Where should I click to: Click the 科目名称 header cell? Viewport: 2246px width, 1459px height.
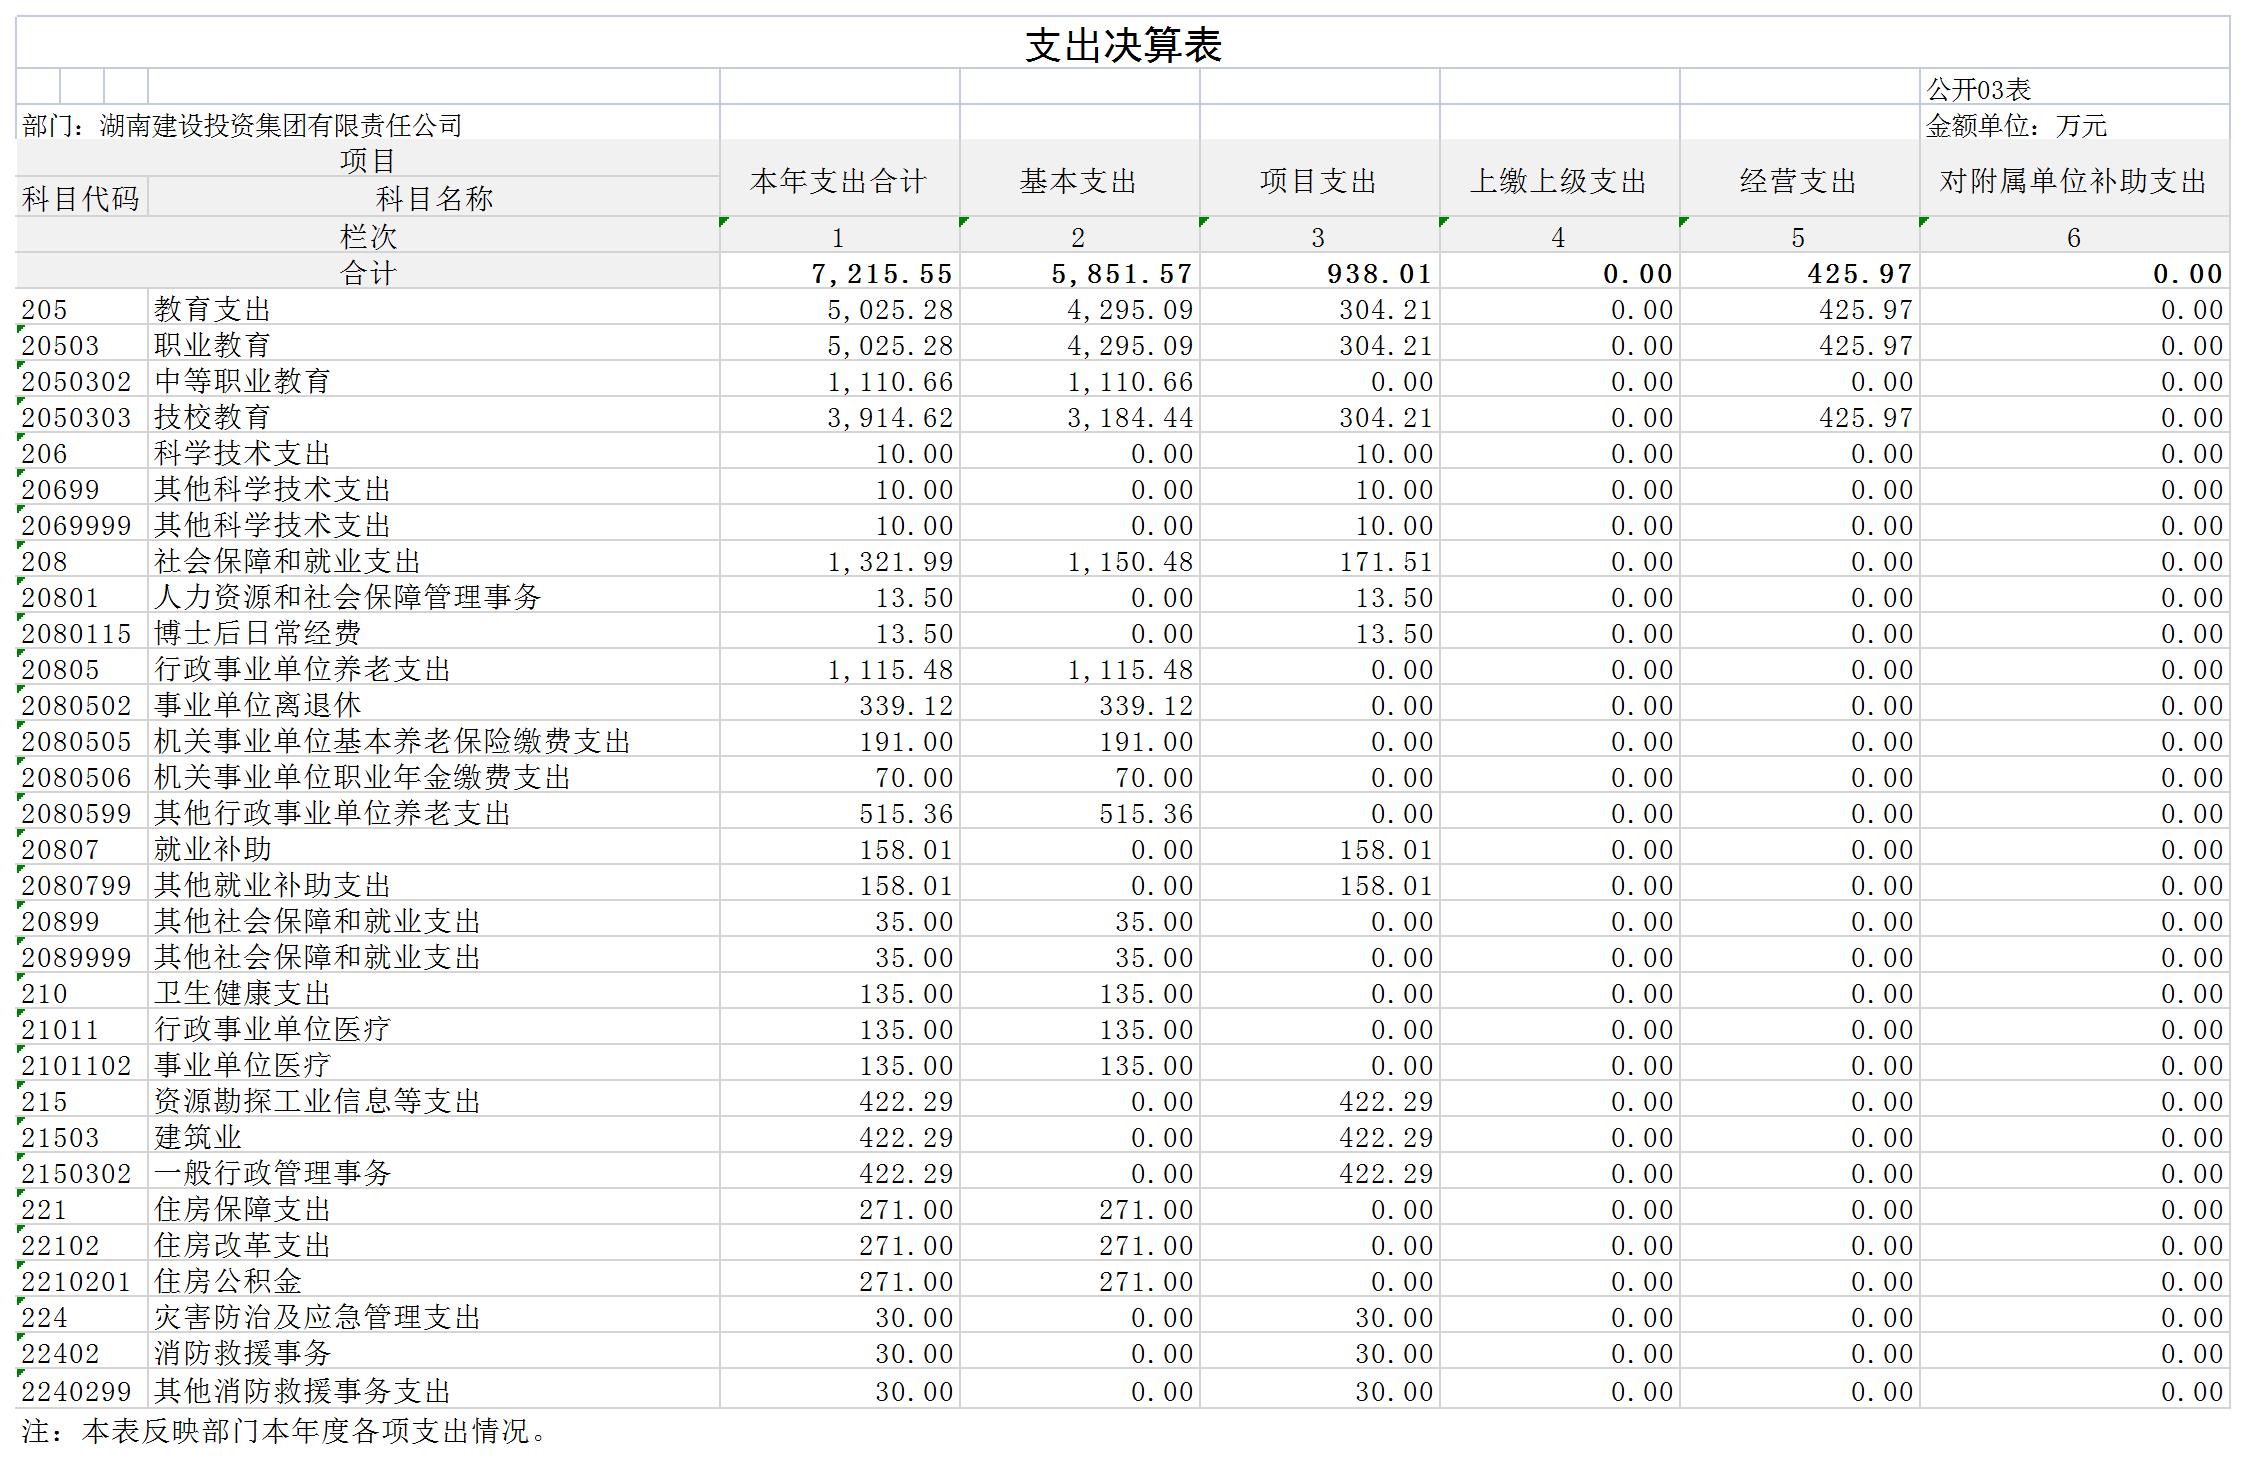[433, 198]
